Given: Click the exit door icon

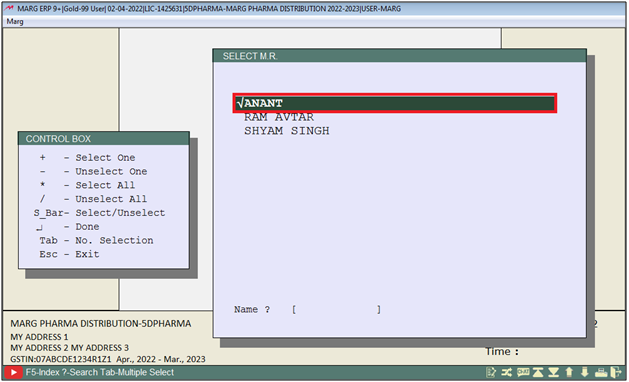Looking at the screenshot, I should [616, 372].
